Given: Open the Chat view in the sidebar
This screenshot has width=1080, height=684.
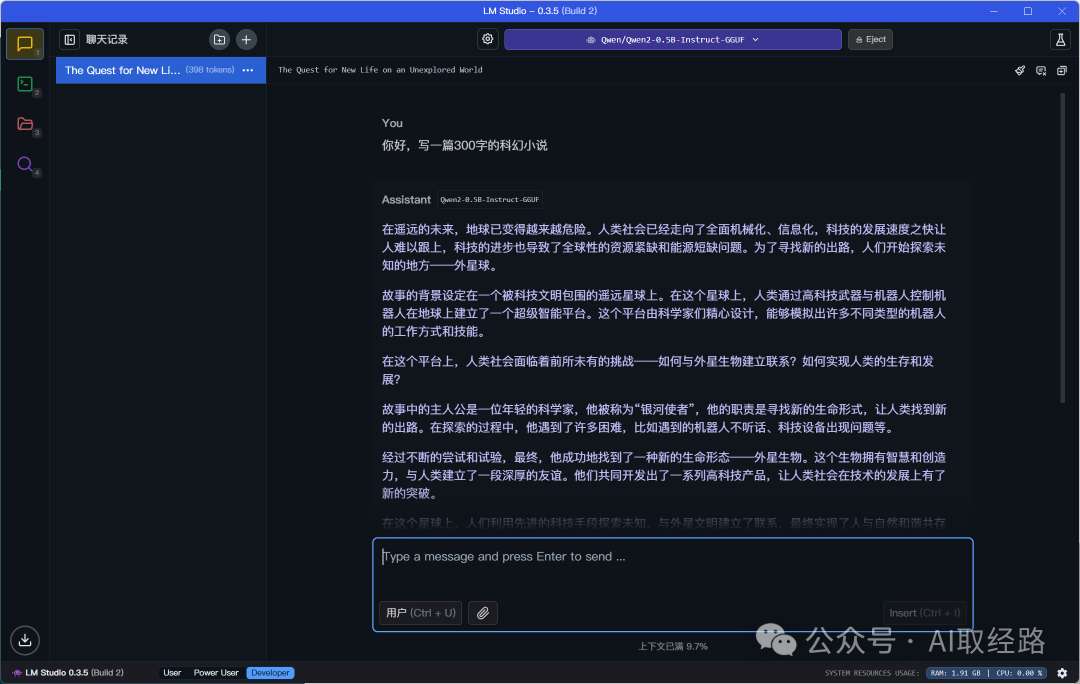Looking at the screenshot, I should click(x=25, y=44).
